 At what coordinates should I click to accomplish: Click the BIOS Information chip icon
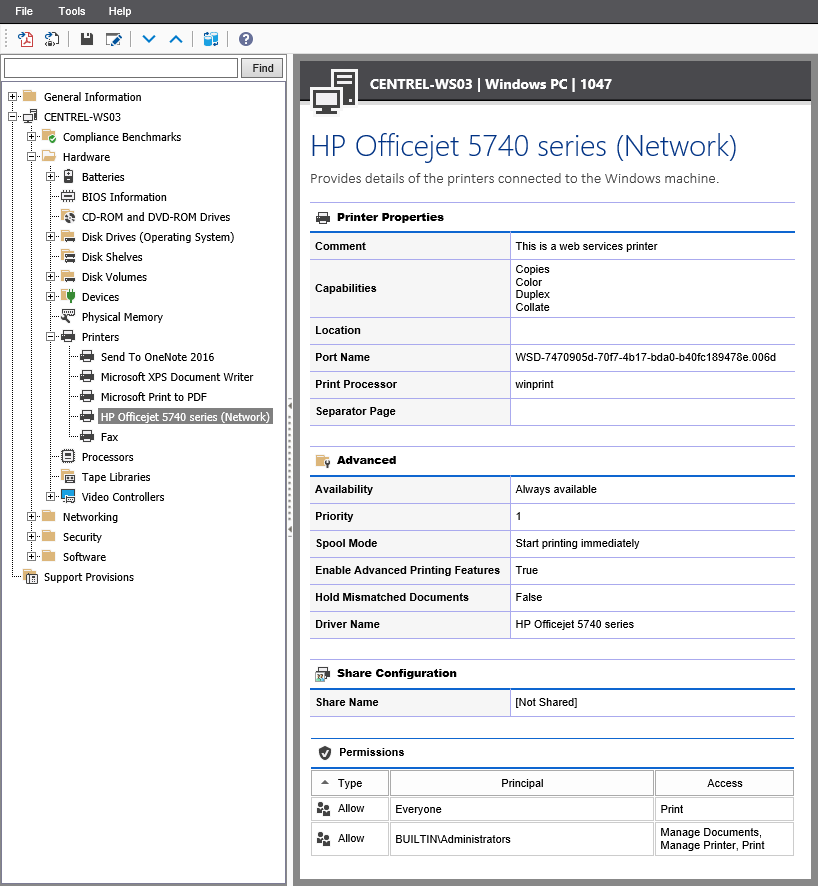[68, 197]
